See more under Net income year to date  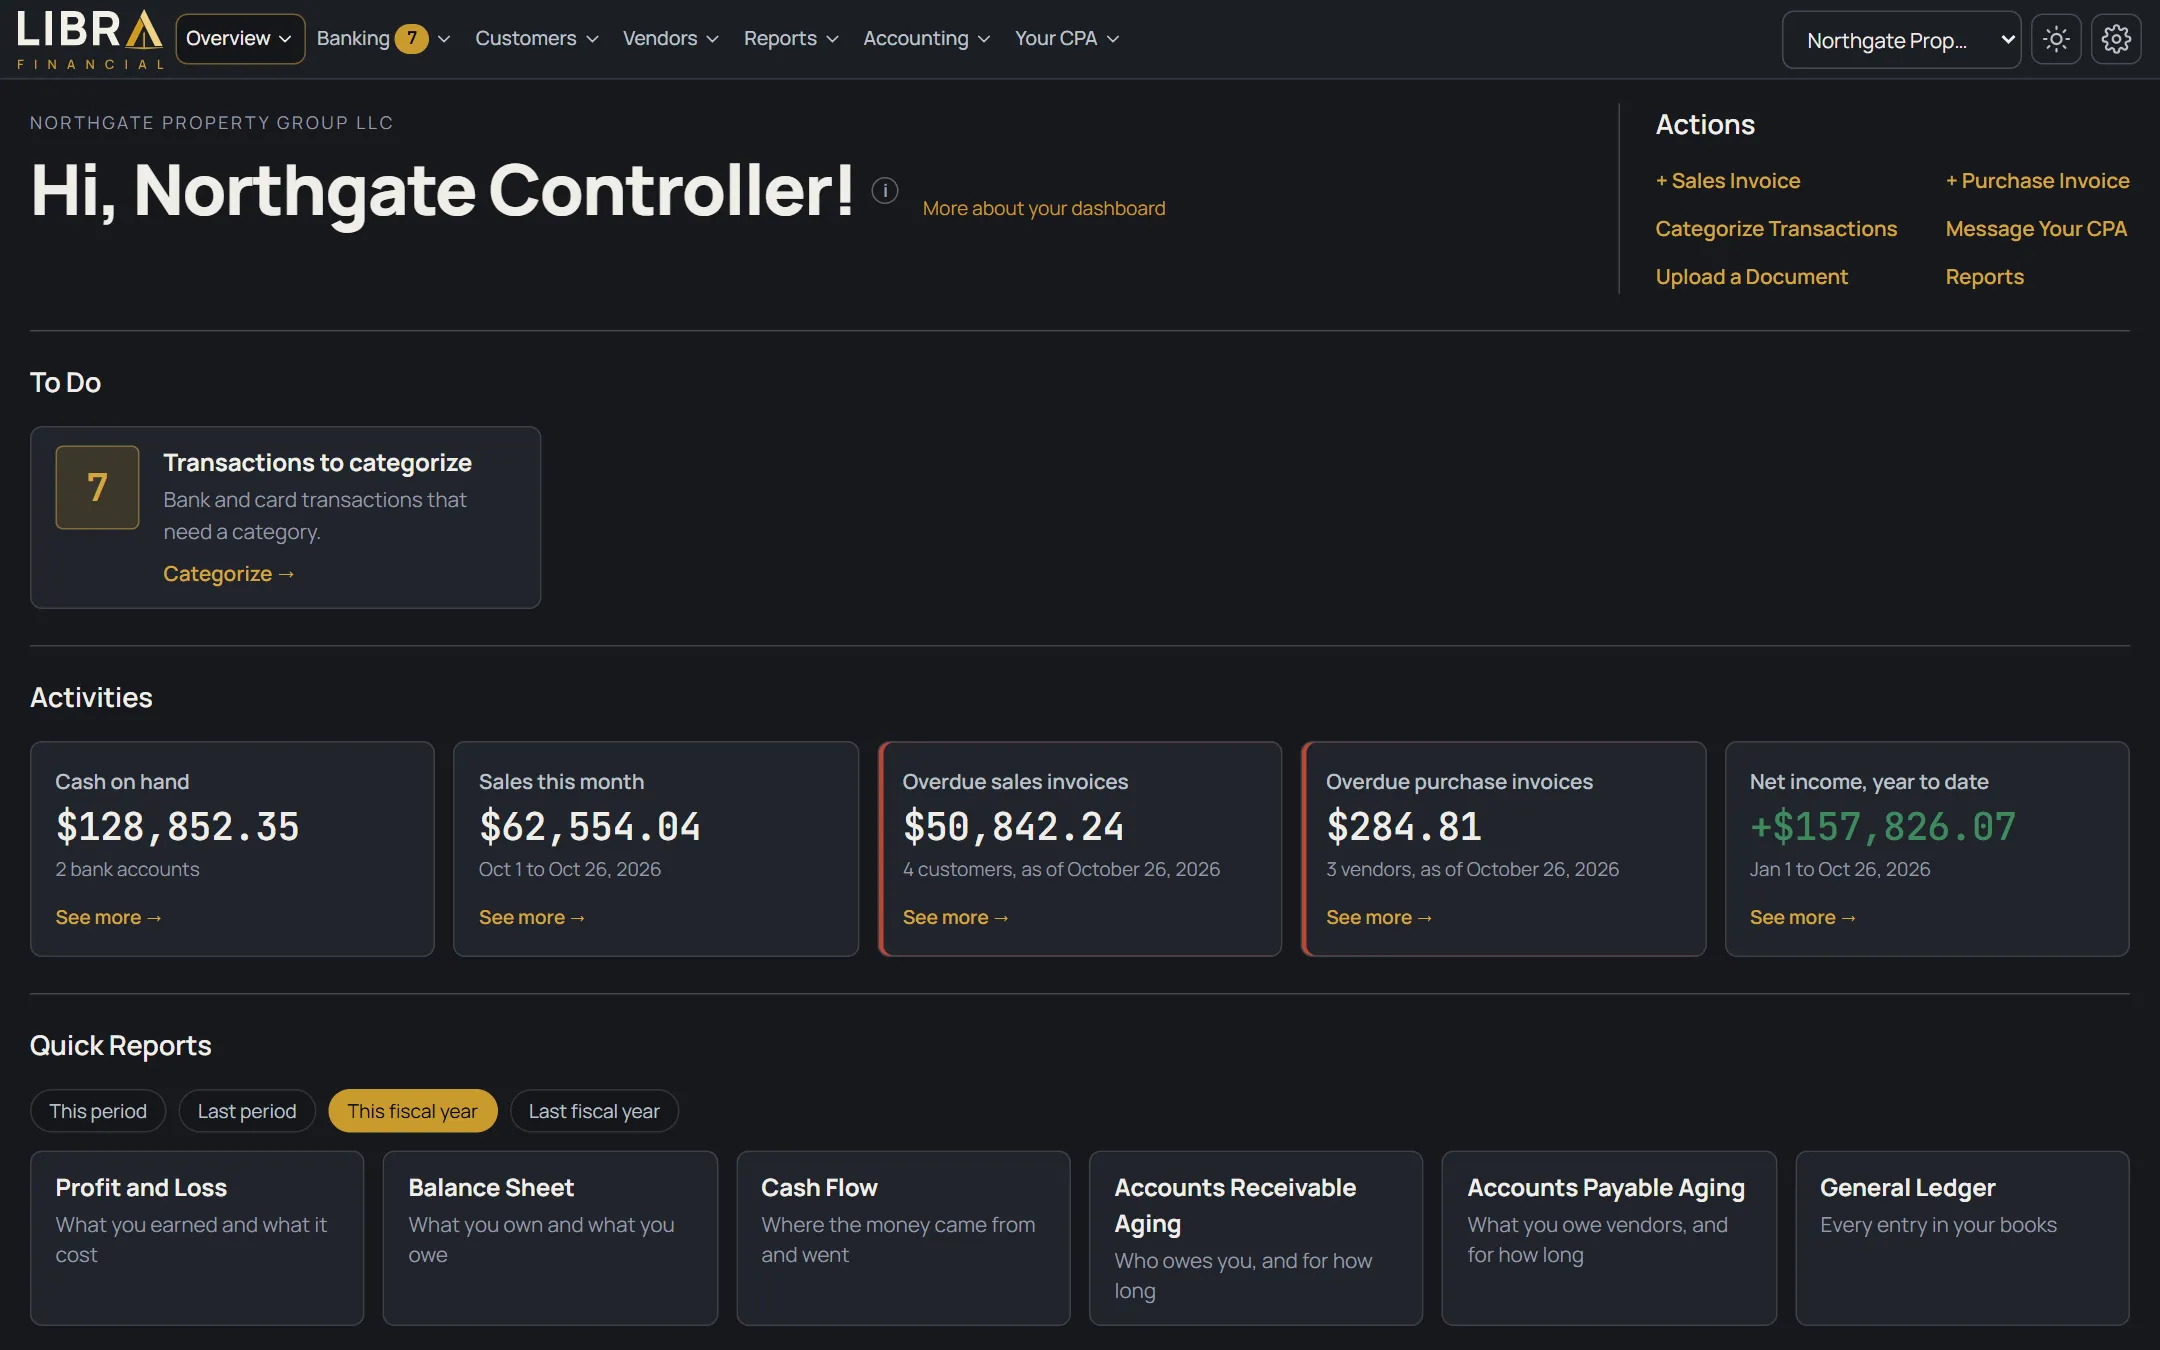[x=1803, y=917]
